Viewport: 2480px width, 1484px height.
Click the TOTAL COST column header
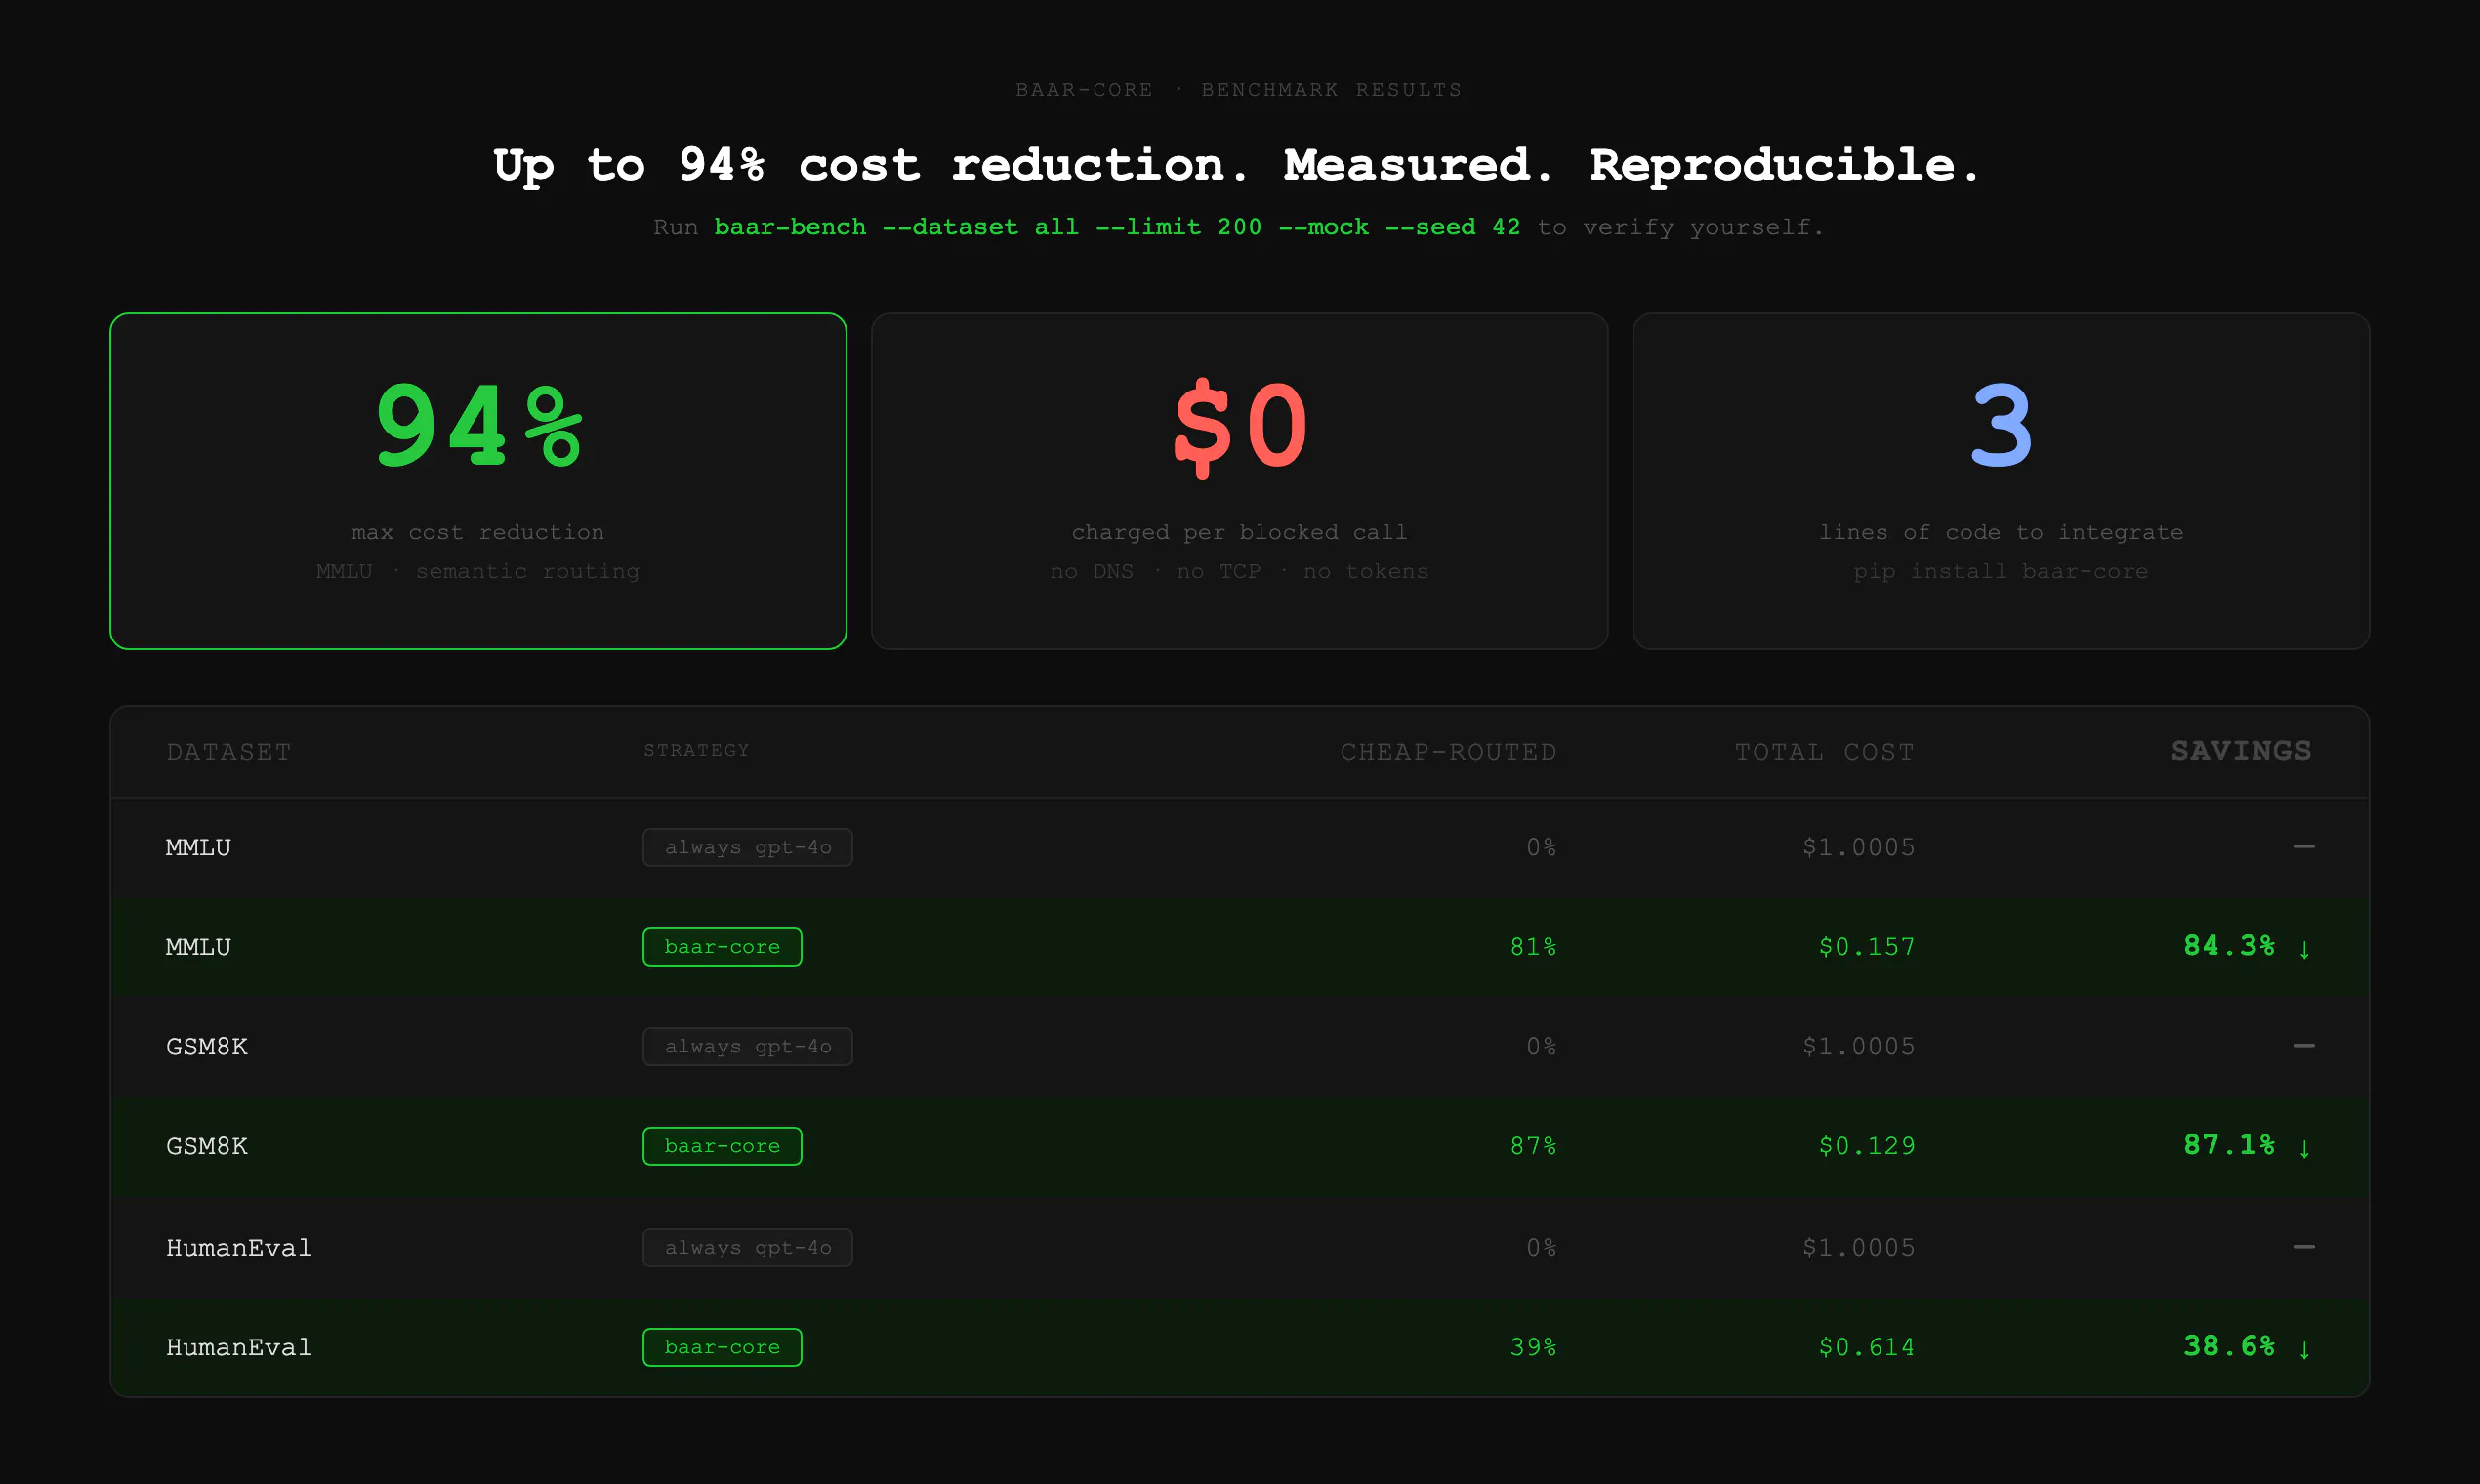pos(1824,752)
